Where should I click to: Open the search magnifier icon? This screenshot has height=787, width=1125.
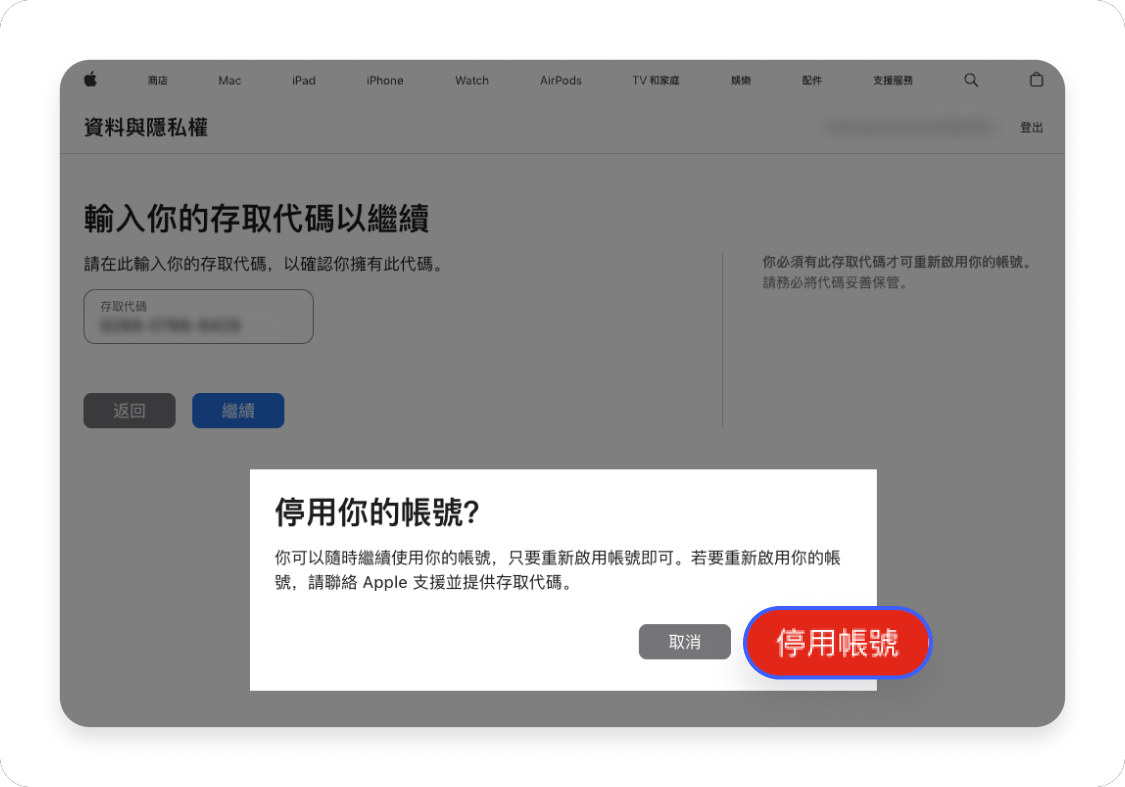(x=971, y=80)
